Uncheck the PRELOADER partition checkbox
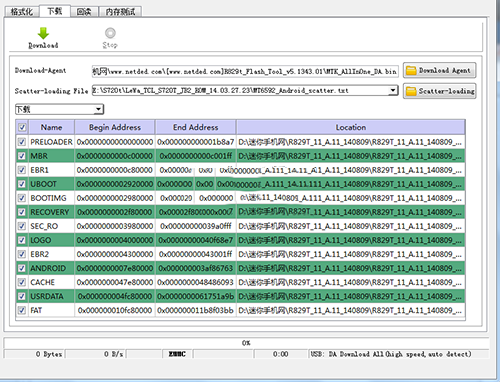 coord(22,142)
